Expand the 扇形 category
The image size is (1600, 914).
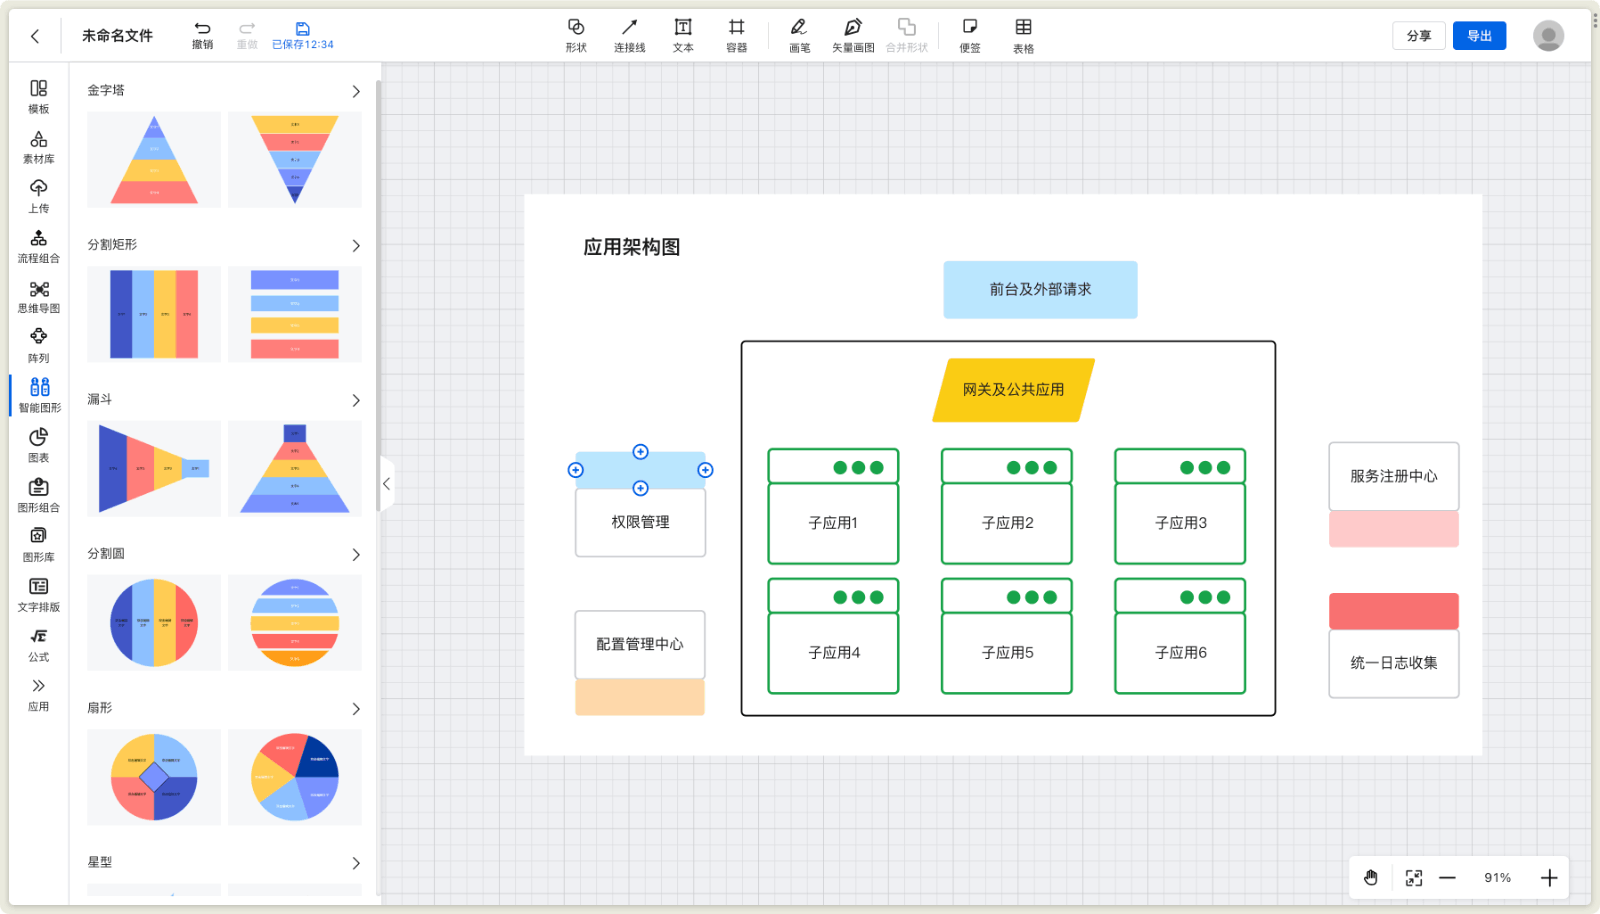[356, 709]
